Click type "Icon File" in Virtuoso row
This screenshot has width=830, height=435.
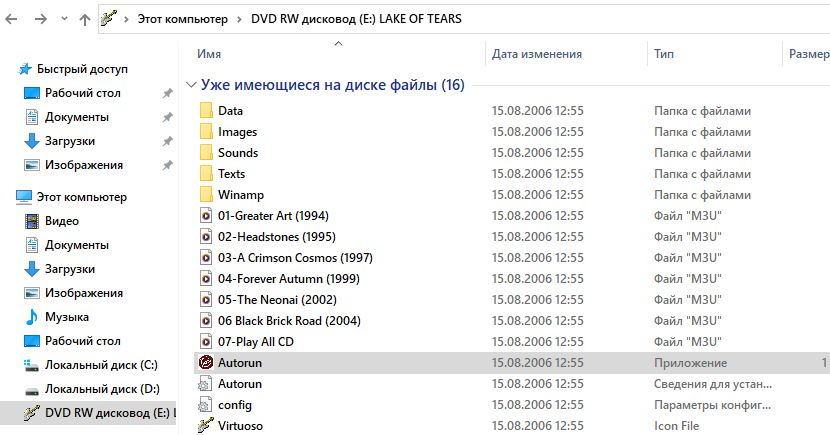676,426
